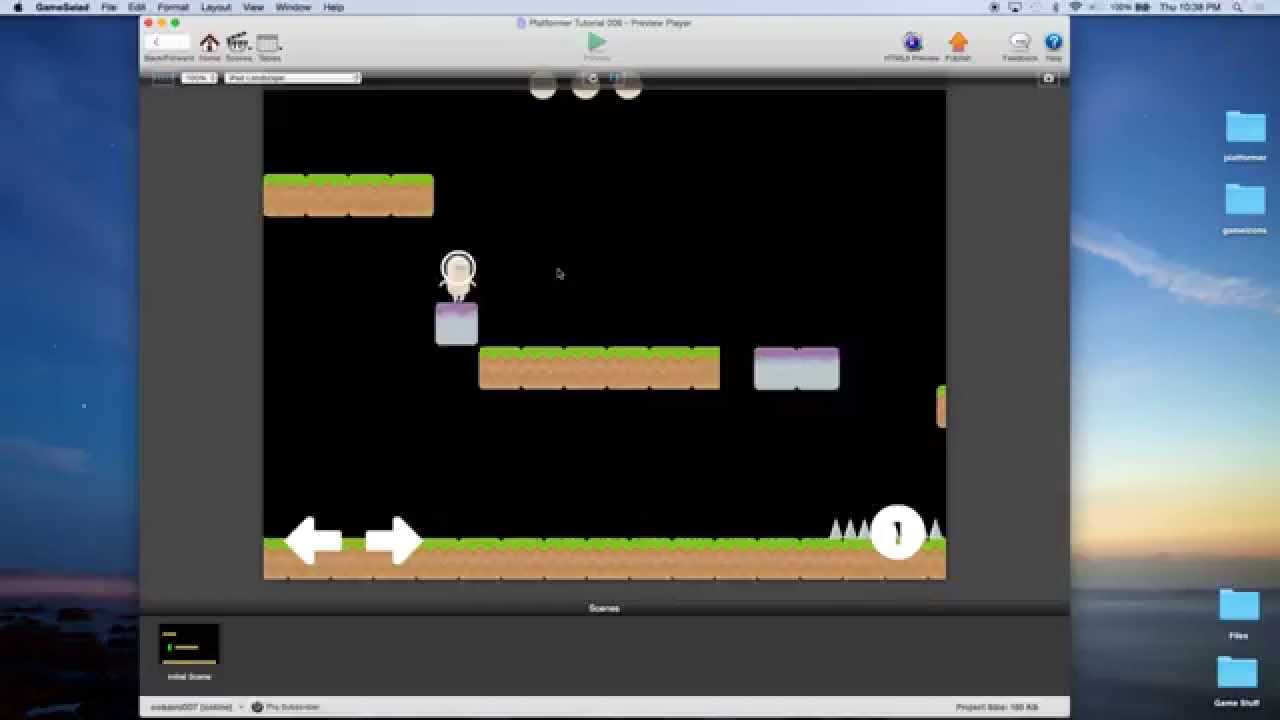Click the Back/Forward navigation button

[167, 42]
